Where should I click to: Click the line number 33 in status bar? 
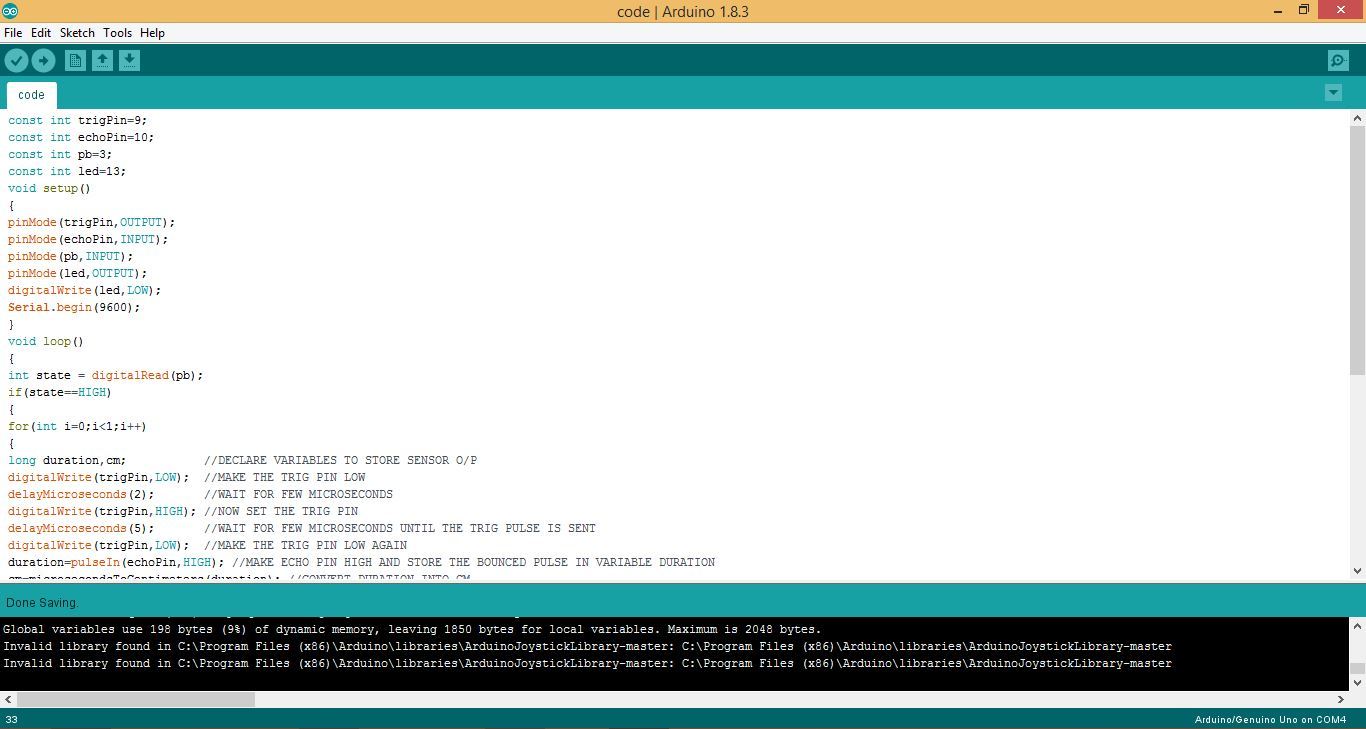pyautogui.click(x=12, y=719)
